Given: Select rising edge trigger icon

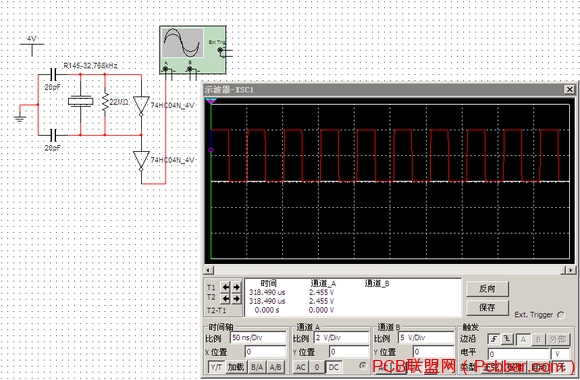Looking at the screenshot, I should coord(493,339).
